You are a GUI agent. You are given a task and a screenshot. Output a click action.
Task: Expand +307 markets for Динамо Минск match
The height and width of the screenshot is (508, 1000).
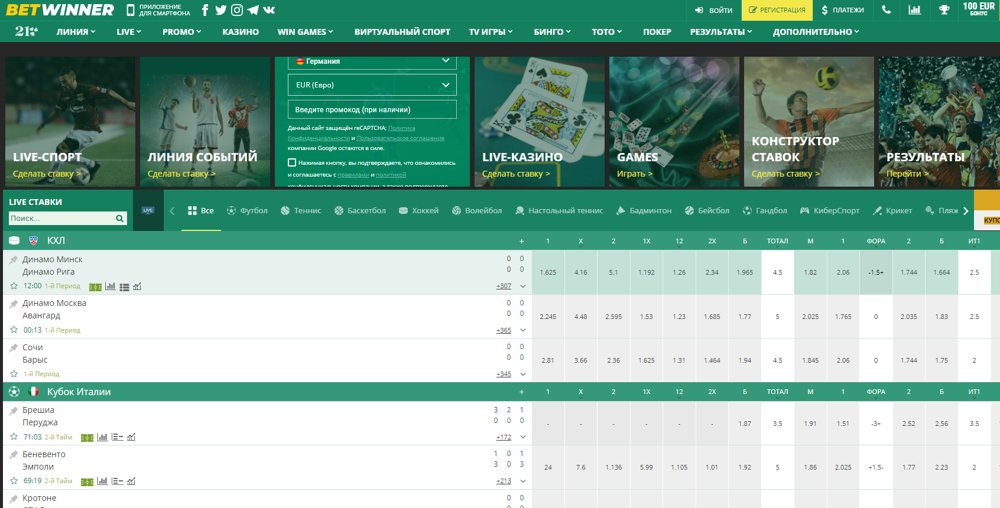504,286
